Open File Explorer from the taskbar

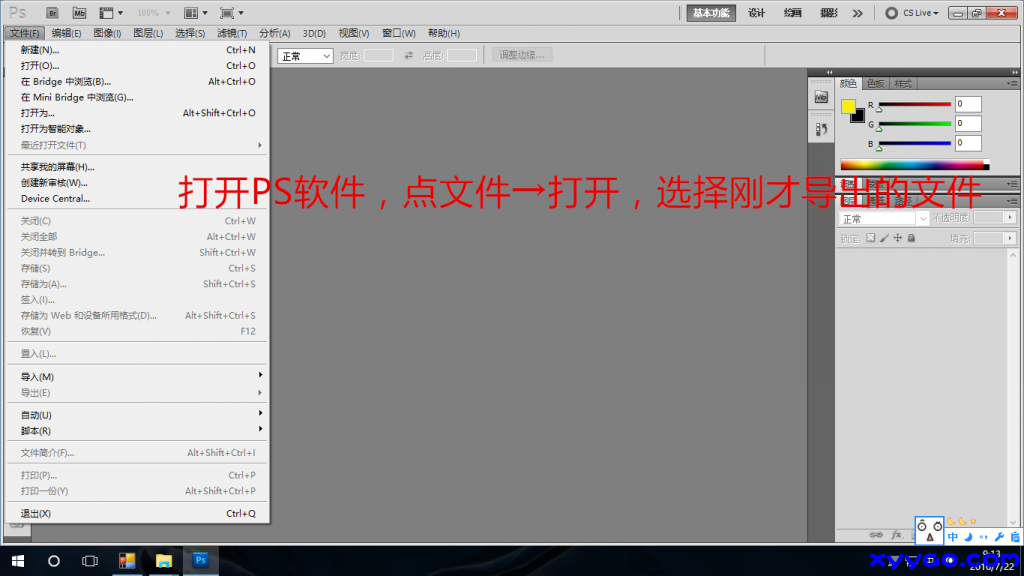pyautogui.click(x=163, y=561)
